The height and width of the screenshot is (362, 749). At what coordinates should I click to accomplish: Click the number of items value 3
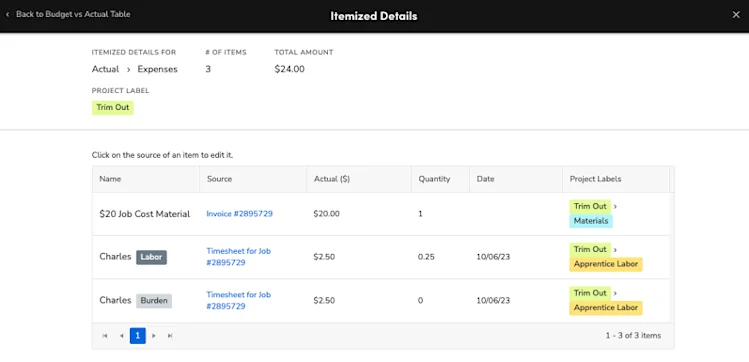(208, 69)
